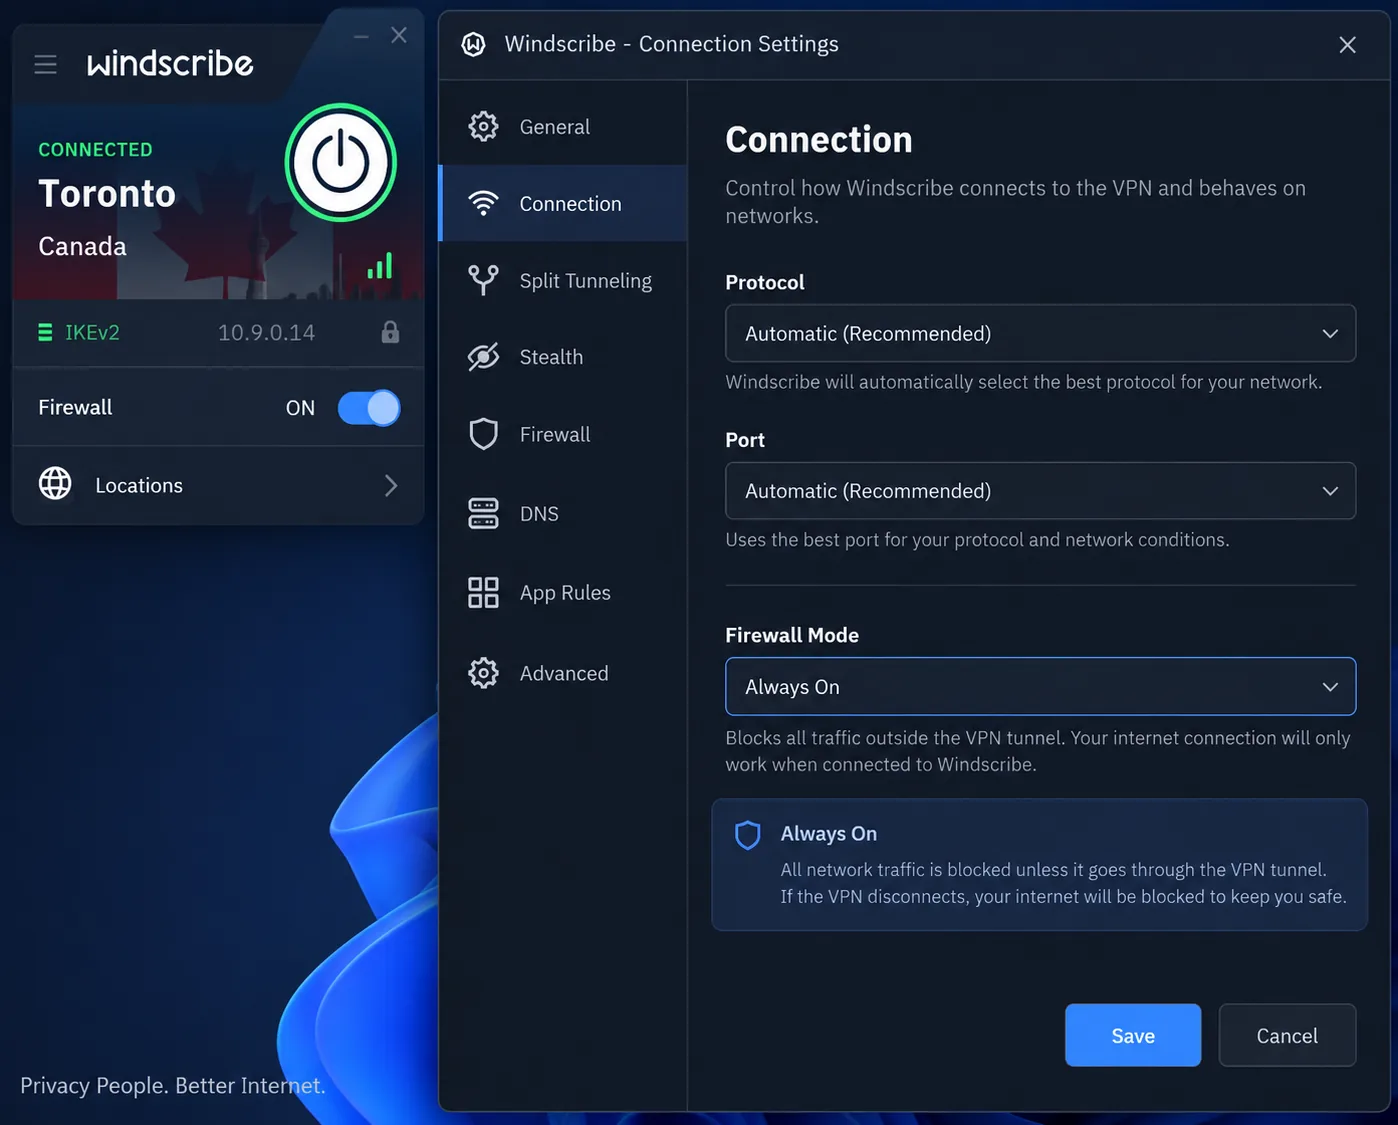
Task: Click the Toronto location name
Action: (x=107, y=193)
